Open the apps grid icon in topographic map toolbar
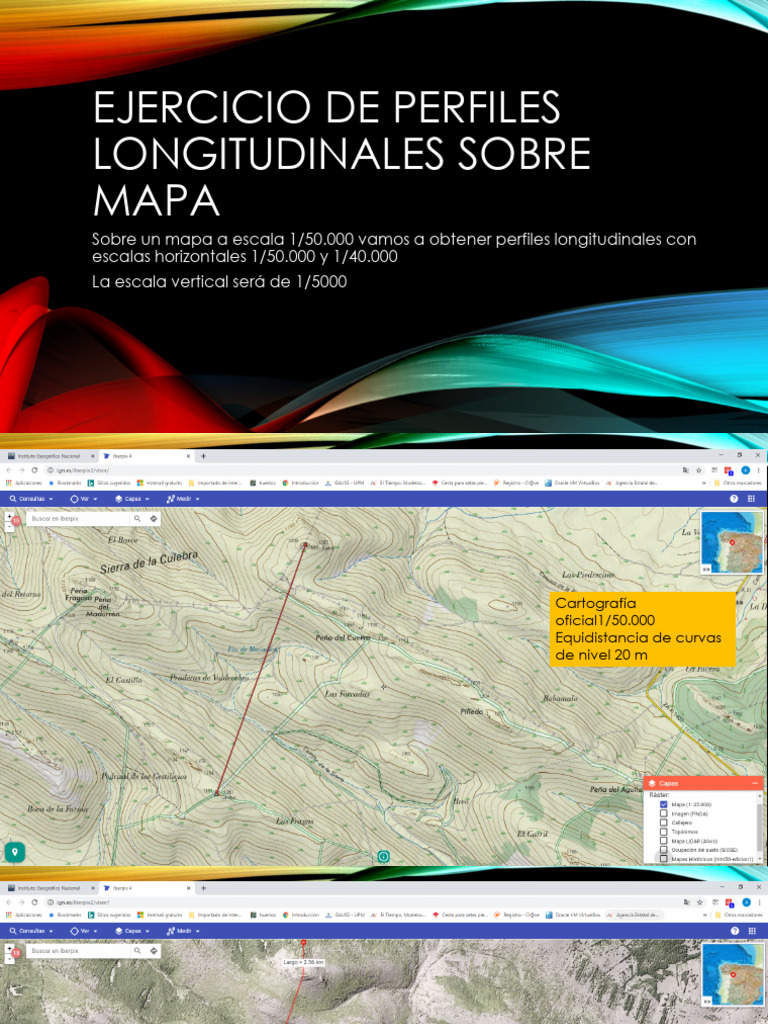The image size is (768, 1024). click(x=751, y=499)
